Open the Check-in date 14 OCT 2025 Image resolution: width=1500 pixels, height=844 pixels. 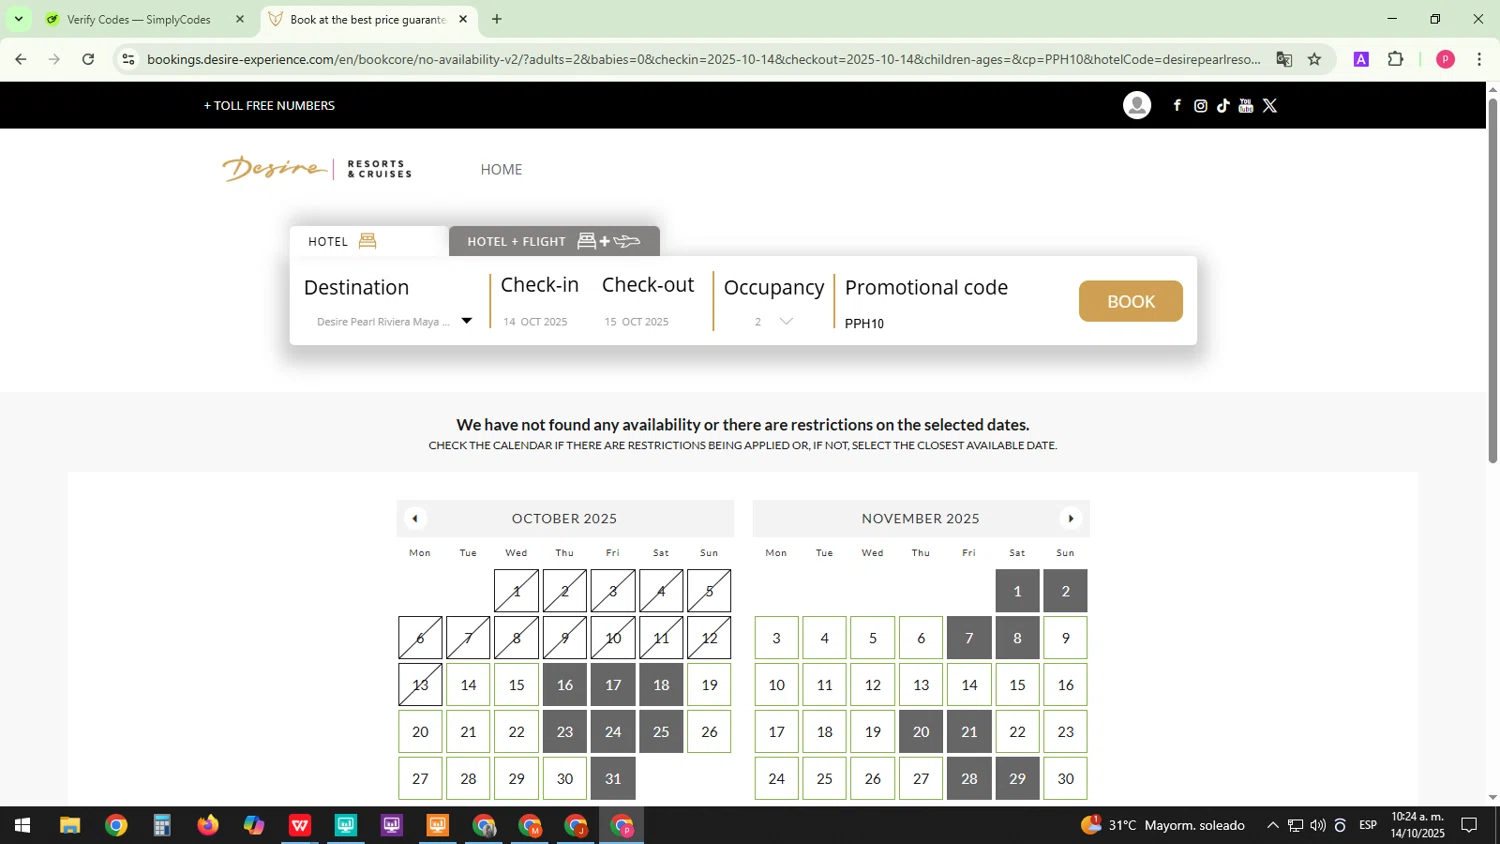pos(535,322)
